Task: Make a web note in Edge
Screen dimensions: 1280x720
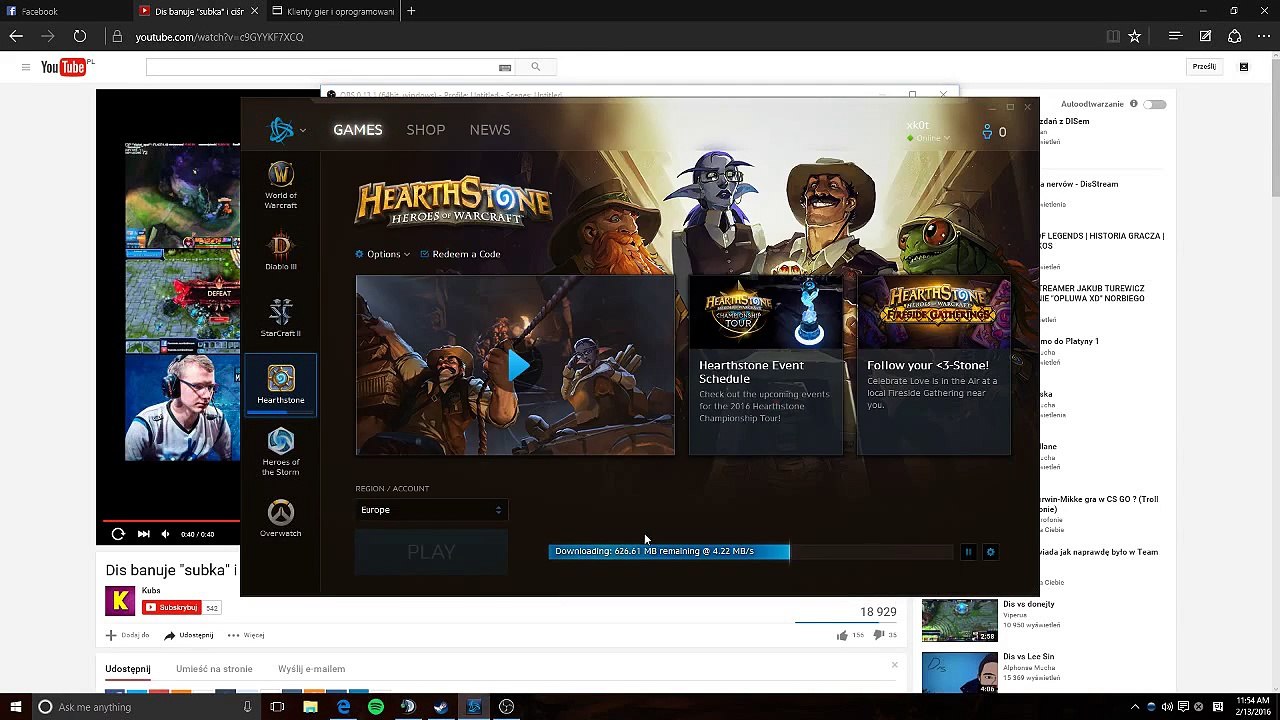Action: 1205,36
